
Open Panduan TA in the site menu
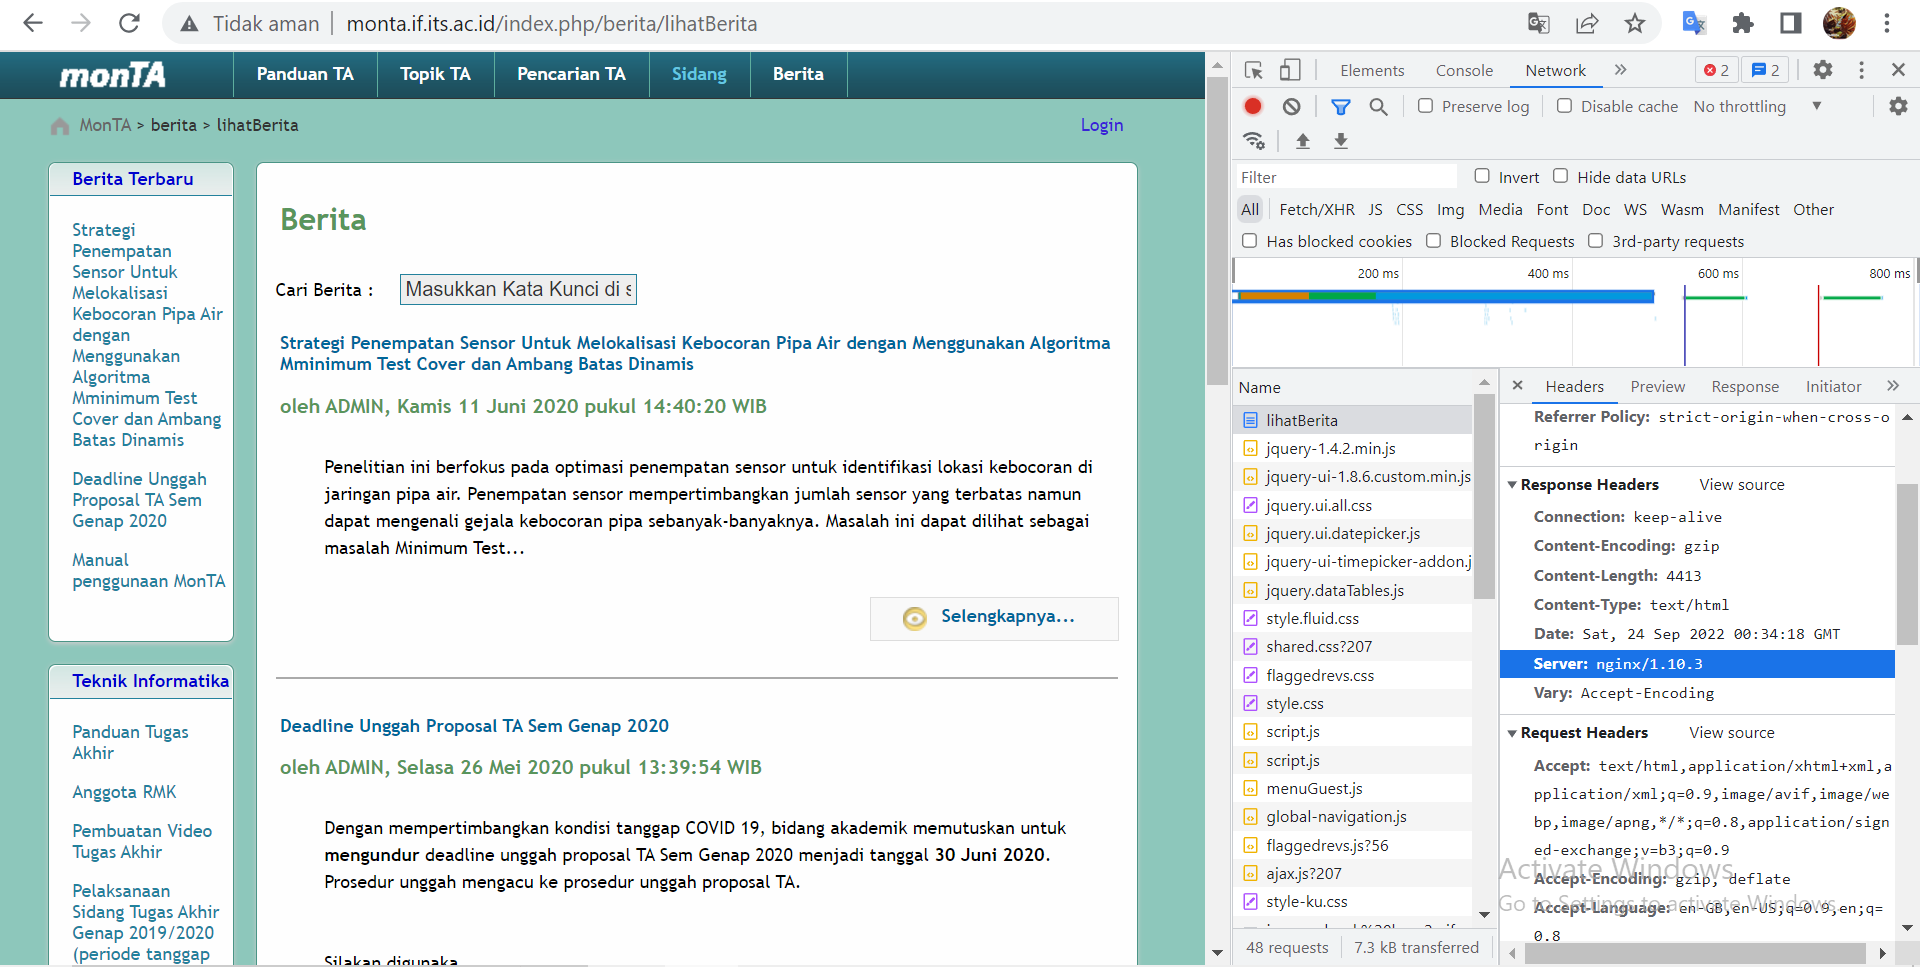click(305, 74)
